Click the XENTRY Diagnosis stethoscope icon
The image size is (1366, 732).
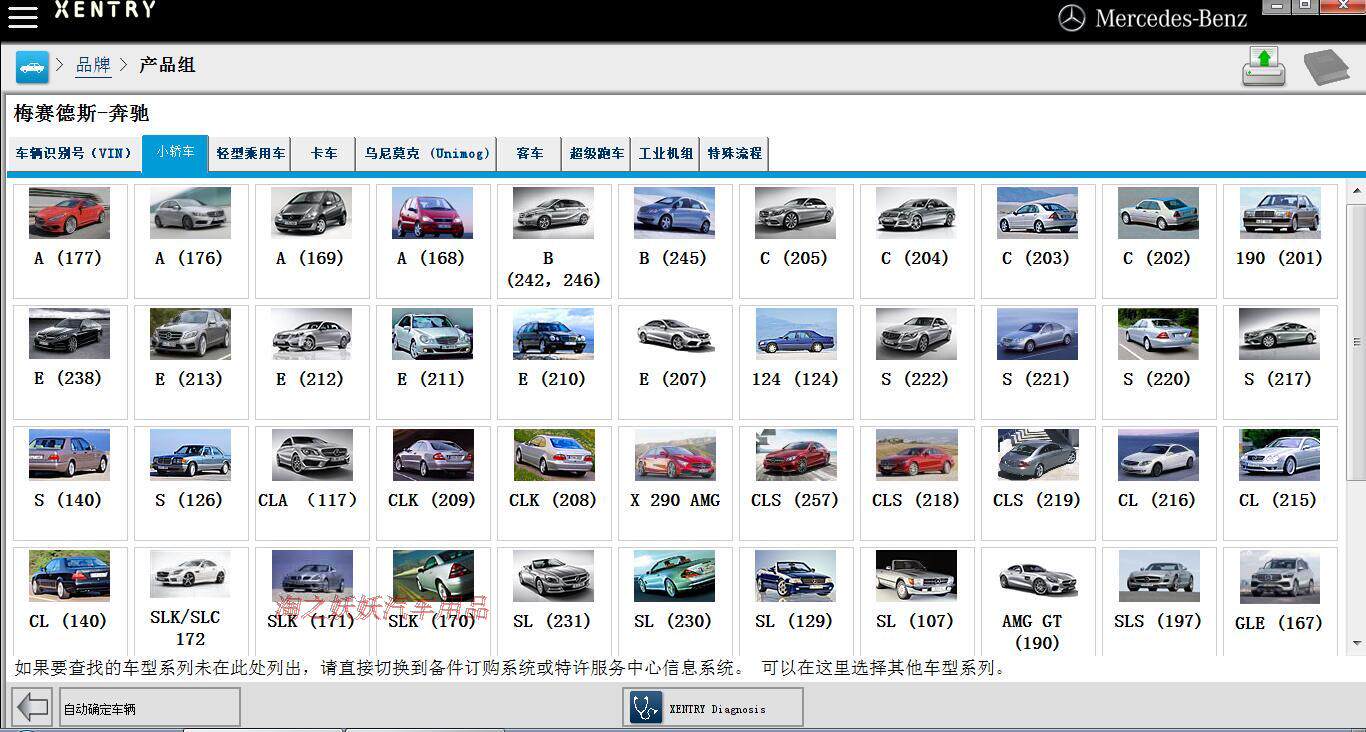646,708
